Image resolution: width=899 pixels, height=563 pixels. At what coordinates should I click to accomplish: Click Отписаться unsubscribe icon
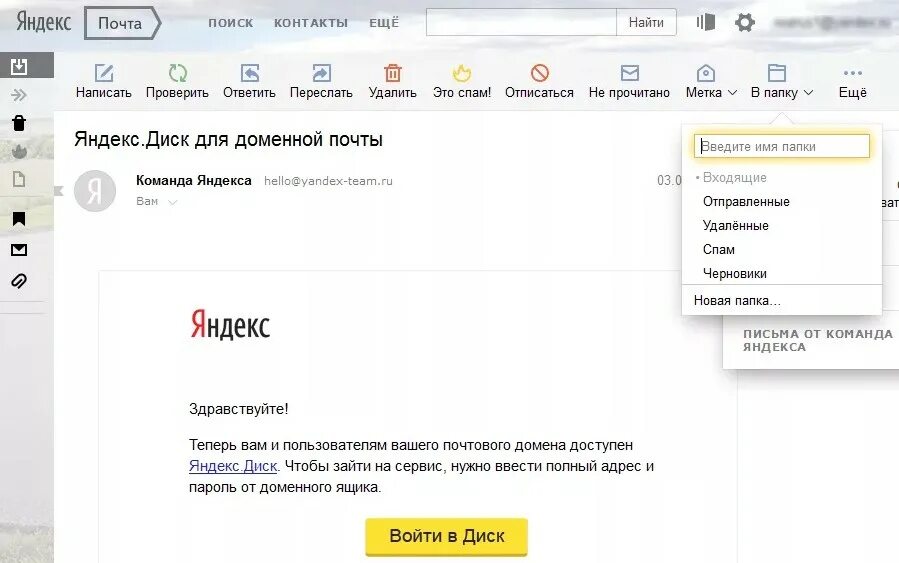pyautogui.click(x=540, y=73)
